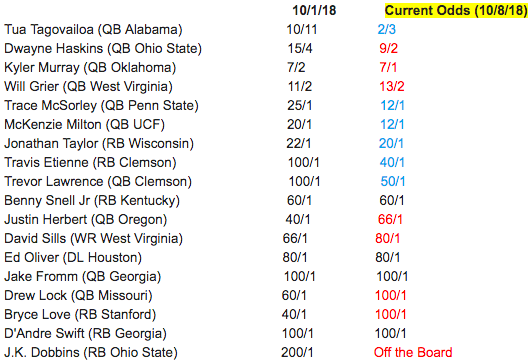
Task: Click Dwayne Haskins' red 9/2 odds
Action: (x=388, y=48)
